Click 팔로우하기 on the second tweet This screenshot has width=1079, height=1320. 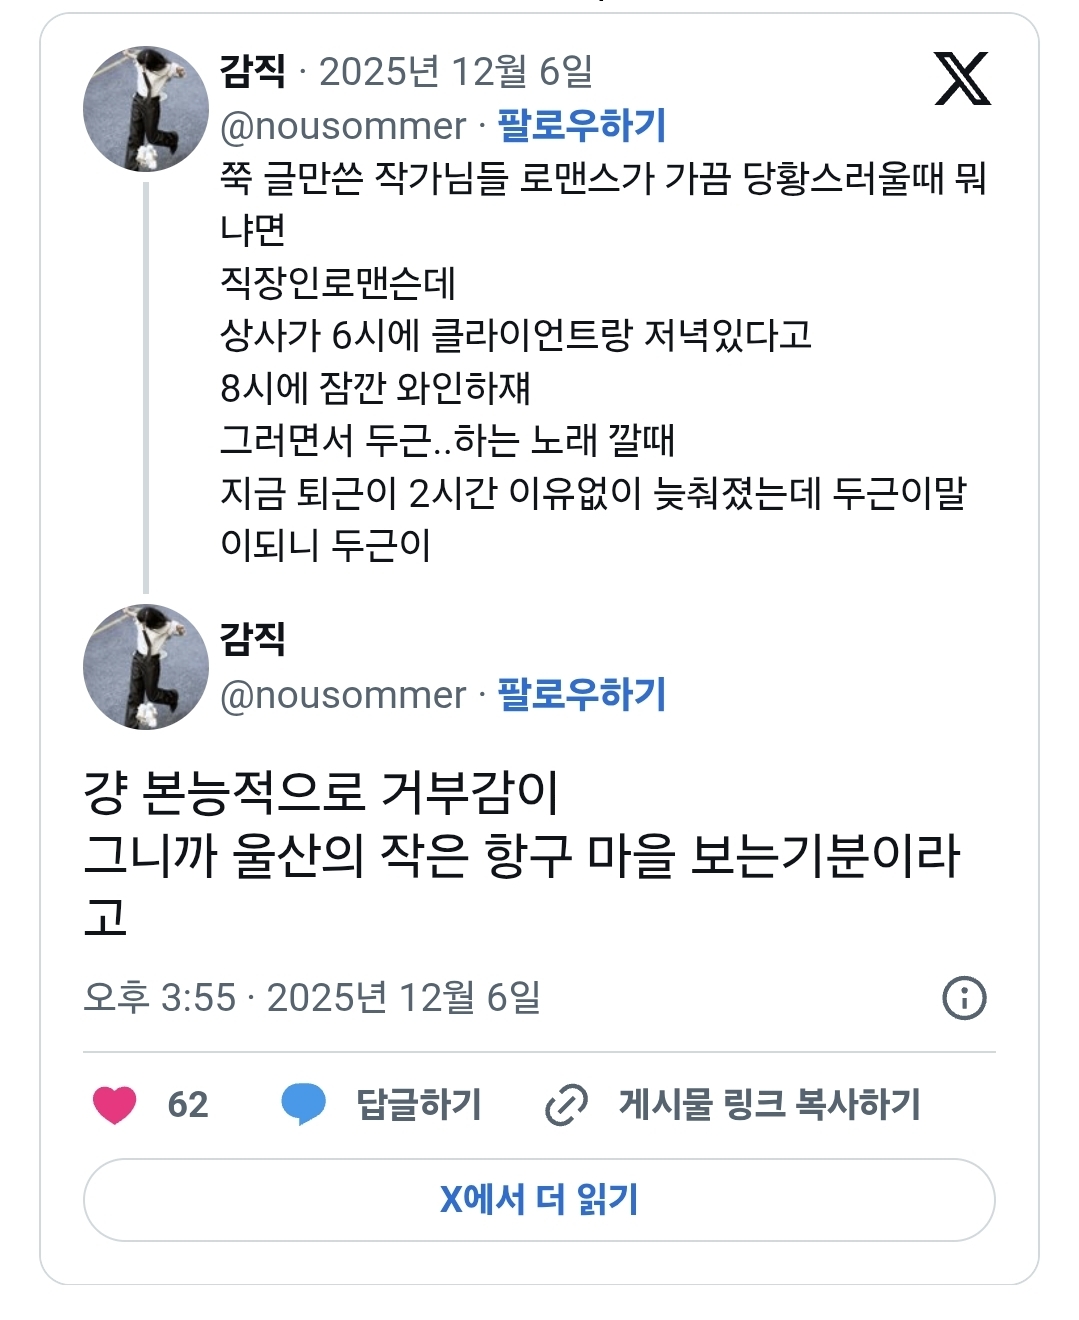coord(581,695)
